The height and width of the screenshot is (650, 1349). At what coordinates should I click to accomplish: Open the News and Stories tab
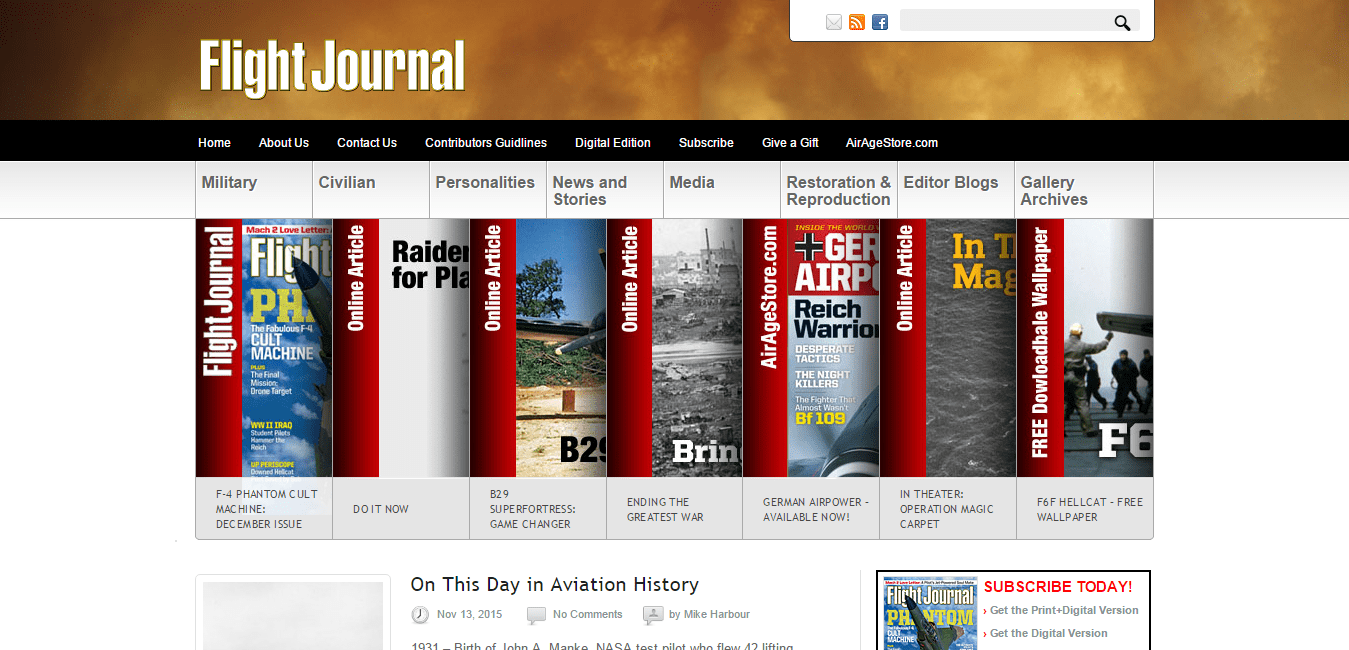click(605, 190)
